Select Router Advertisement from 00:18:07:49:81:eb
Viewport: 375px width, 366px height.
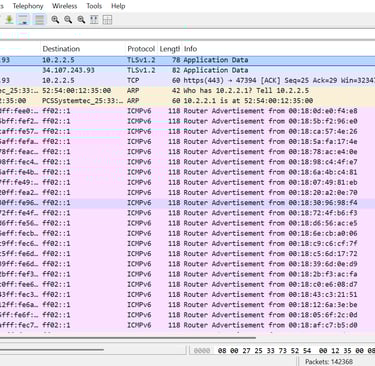coord(187,182)
